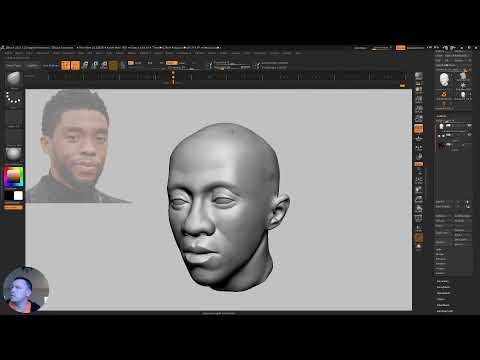
Task: Select the Scale transform icon in top shelf
Action: tap(95, 65)
